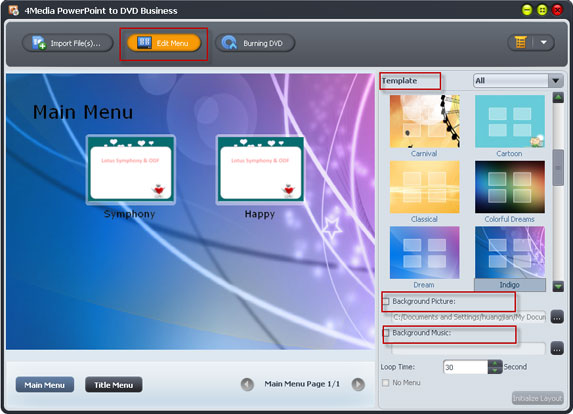Click the Happy caption in preview
This screenshot has width=573, height=414.
[x=260, y=214]
